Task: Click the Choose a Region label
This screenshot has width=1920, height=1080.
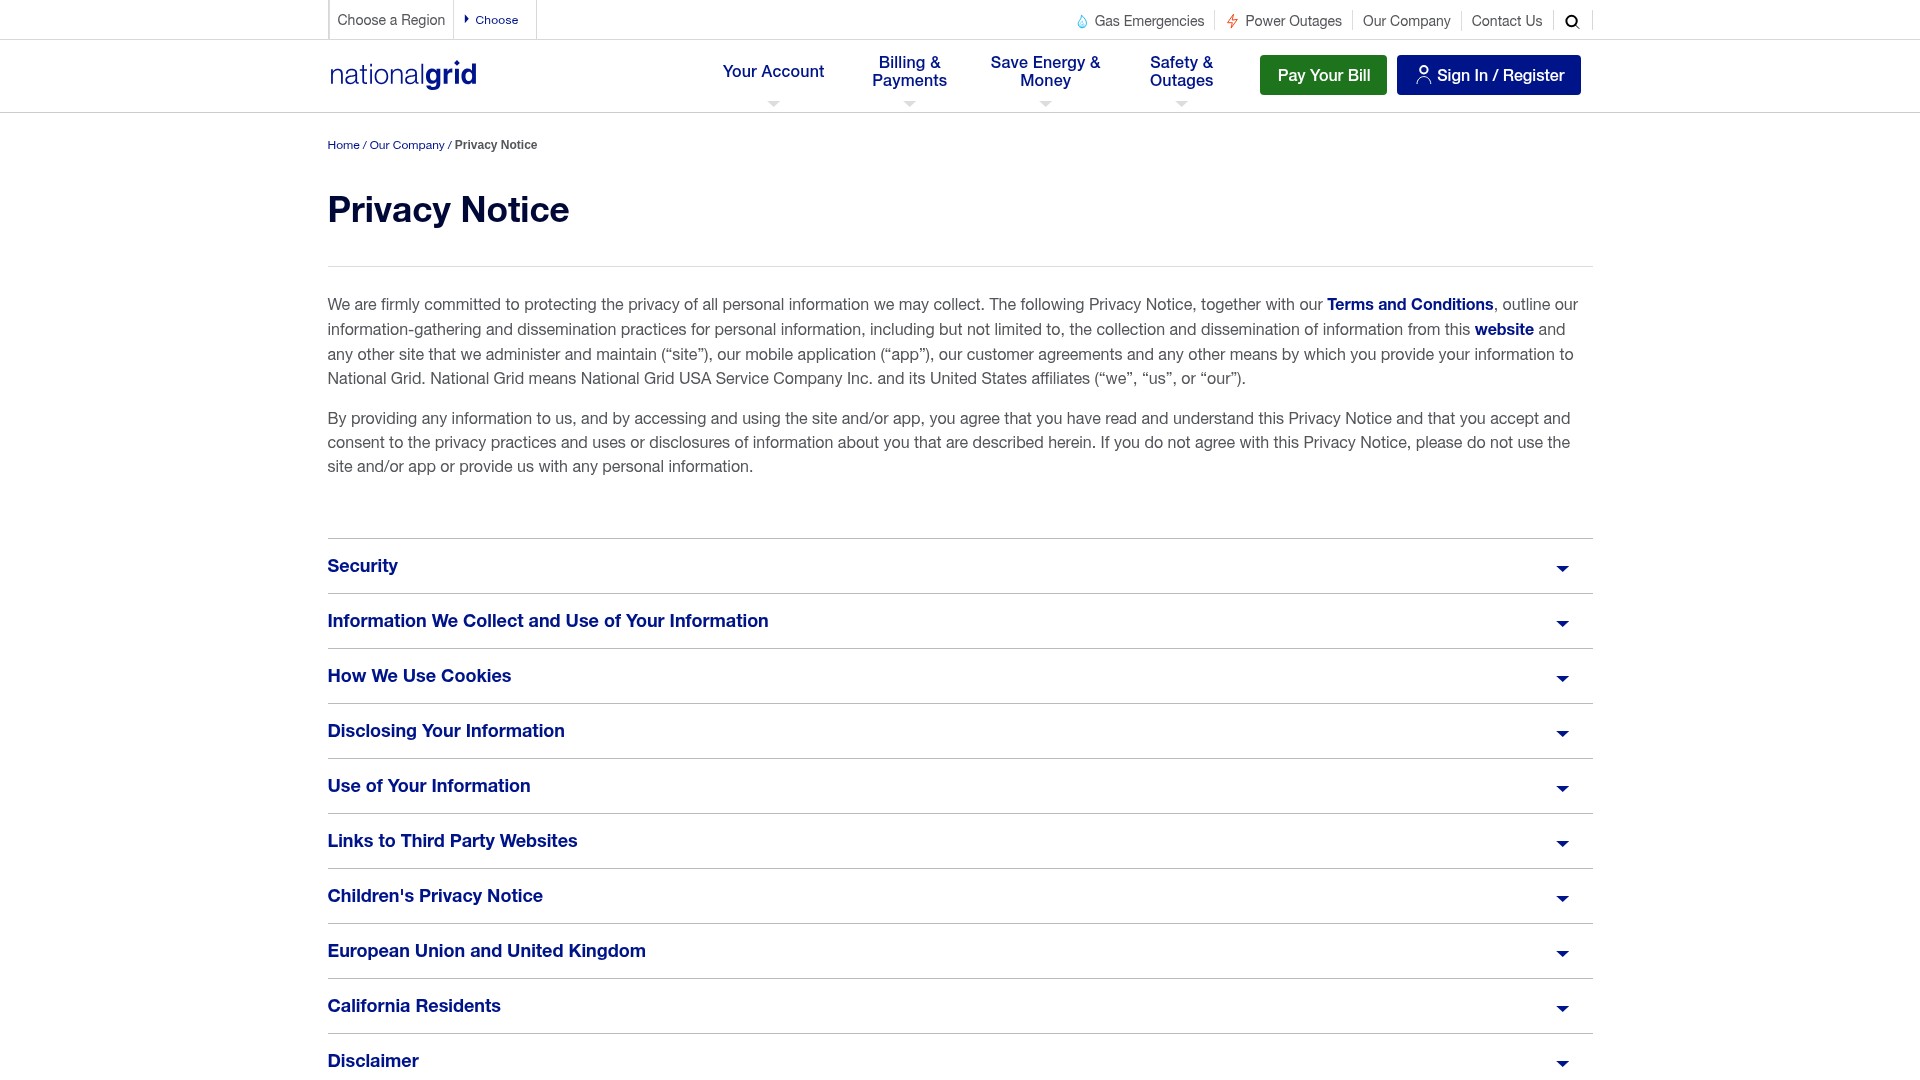Action: (391, 20)
